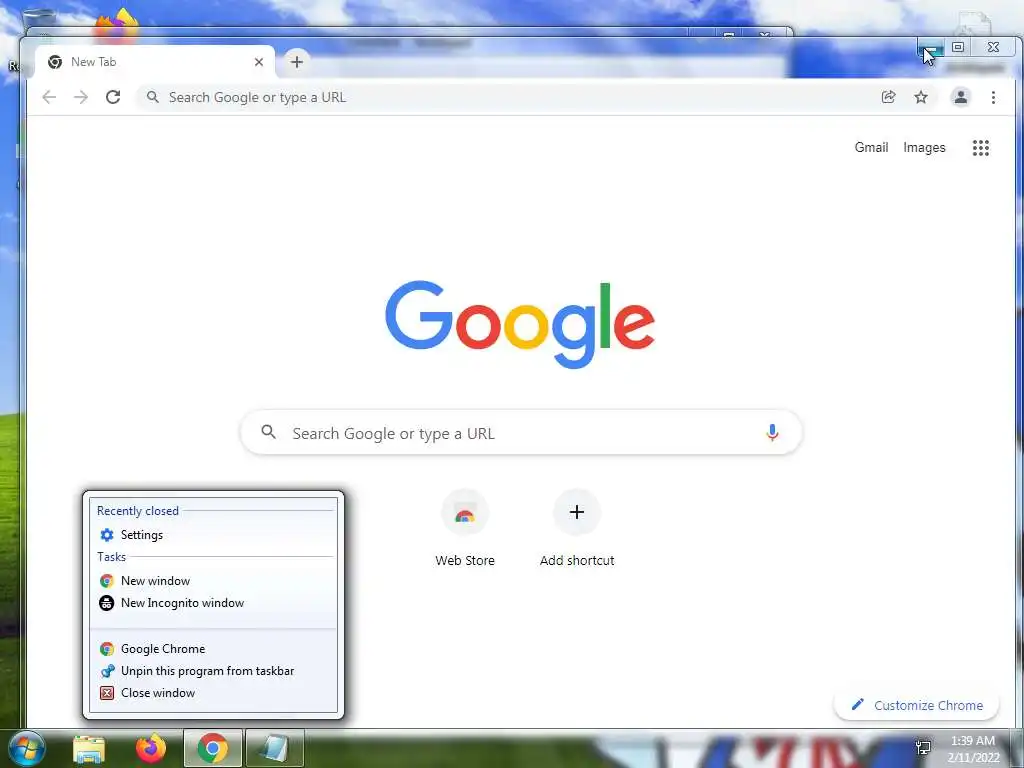Click the back navigation arrow in Chrome
This screenshot has height=768, width=1024.
[x=49, y=97]
